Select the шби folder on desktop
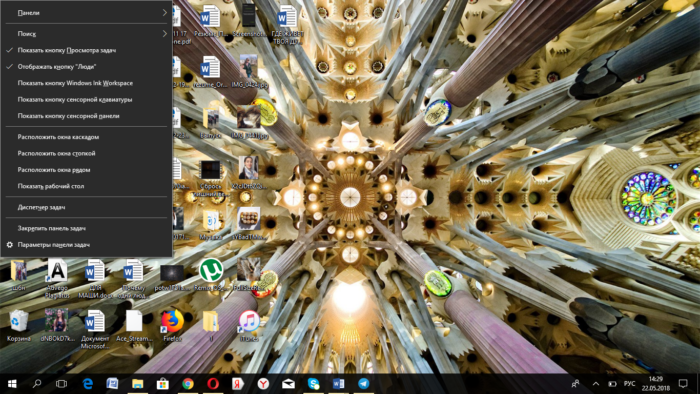700x394 pixels. (x=18, y=275)
